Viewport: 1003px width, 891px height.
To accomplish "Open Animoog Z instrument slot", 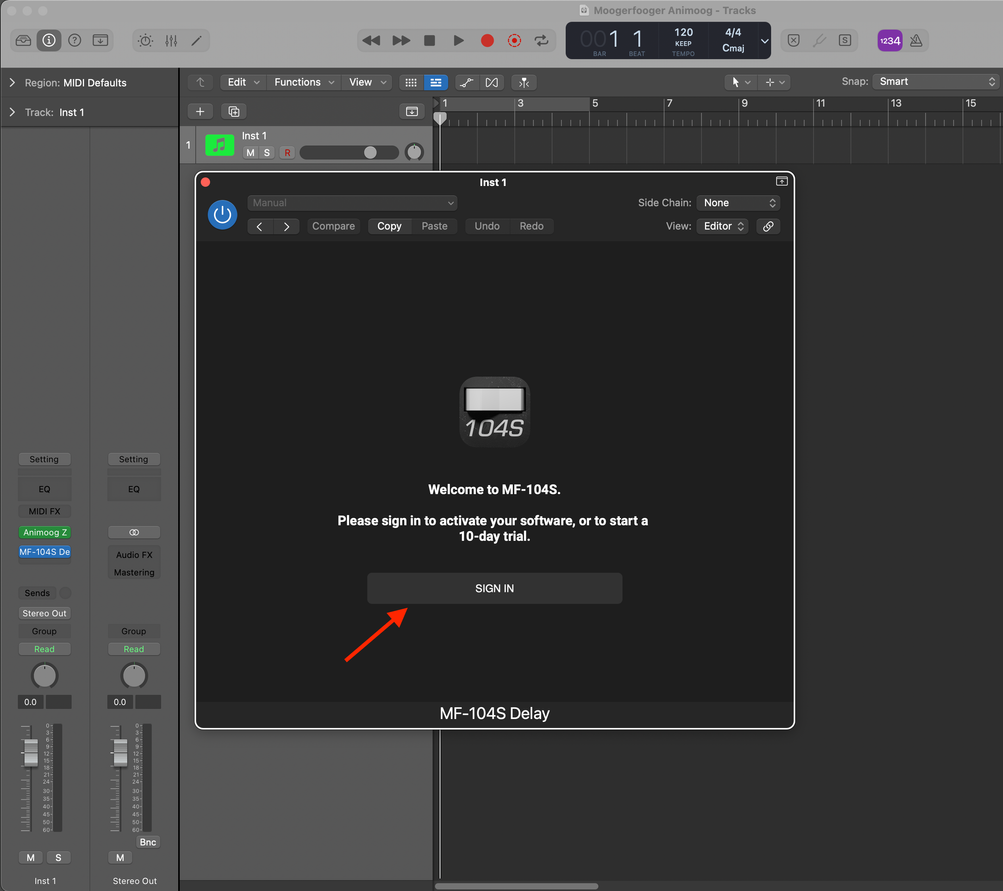I will click(x=45, y=532).
